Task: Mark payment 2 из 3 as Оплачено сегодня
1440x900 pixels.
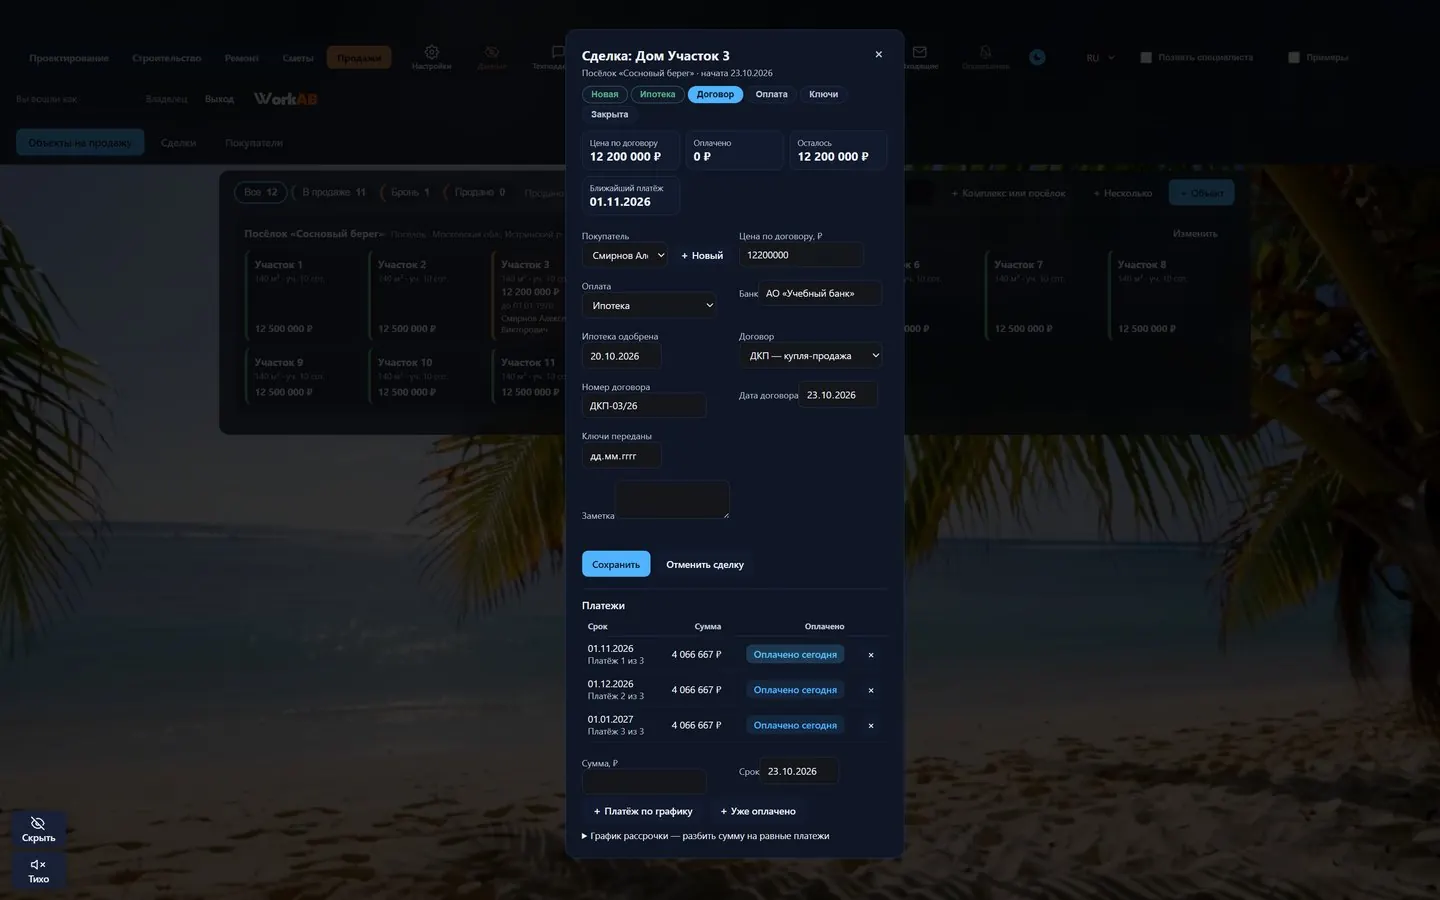Action: (795, 690)
